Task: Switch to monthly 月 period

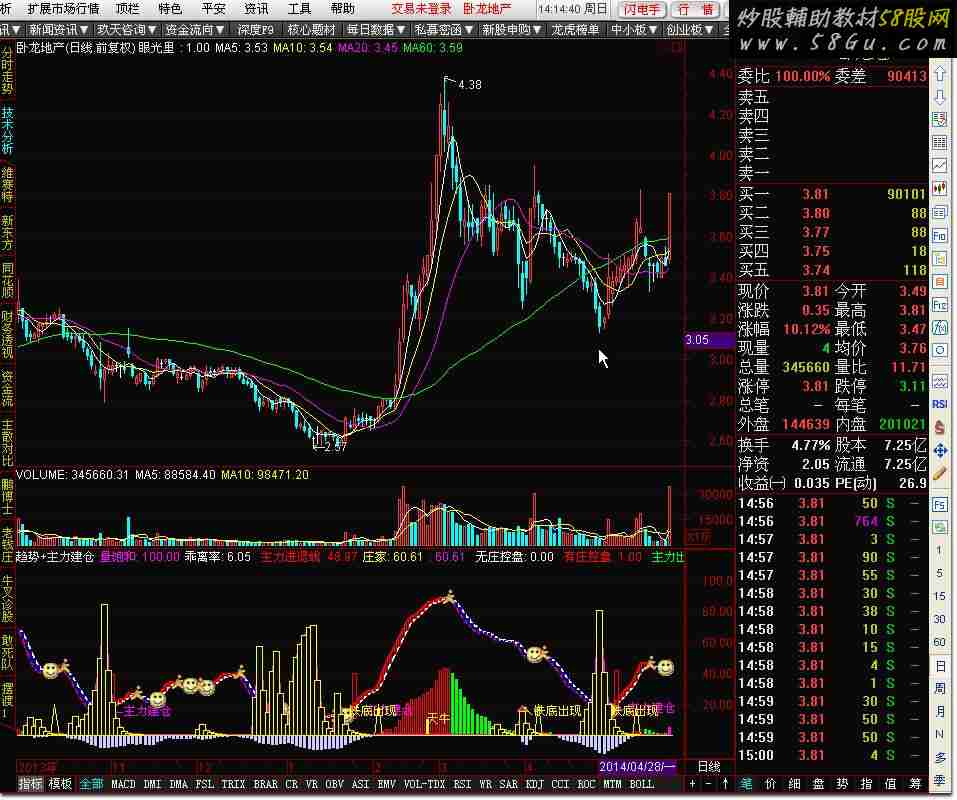Action: (x=940, y=712)
